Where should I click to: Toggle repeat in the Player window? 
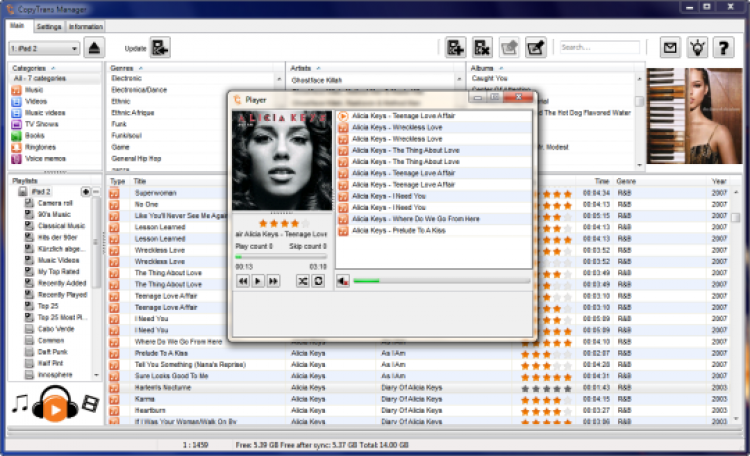coord(318,281)
